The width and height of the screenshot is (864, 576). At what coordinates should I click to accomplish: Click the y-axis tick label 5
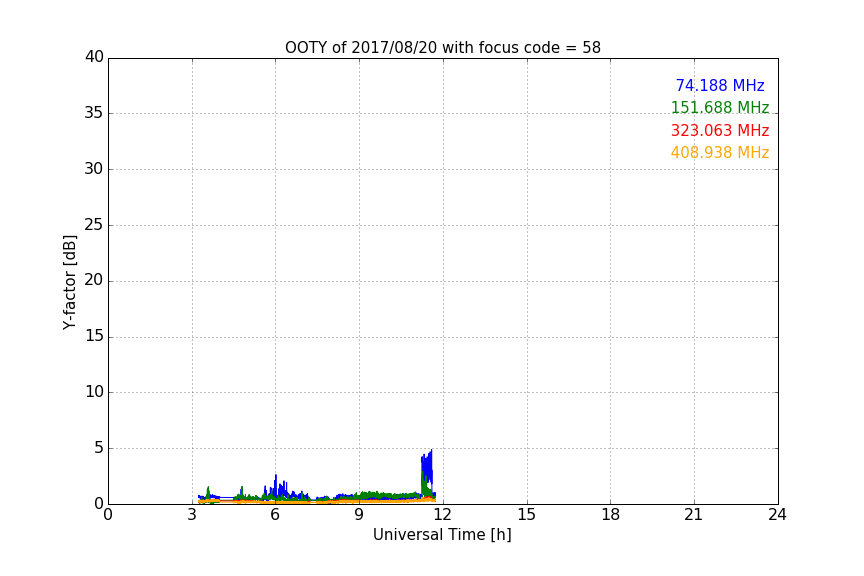click(99, 448)
